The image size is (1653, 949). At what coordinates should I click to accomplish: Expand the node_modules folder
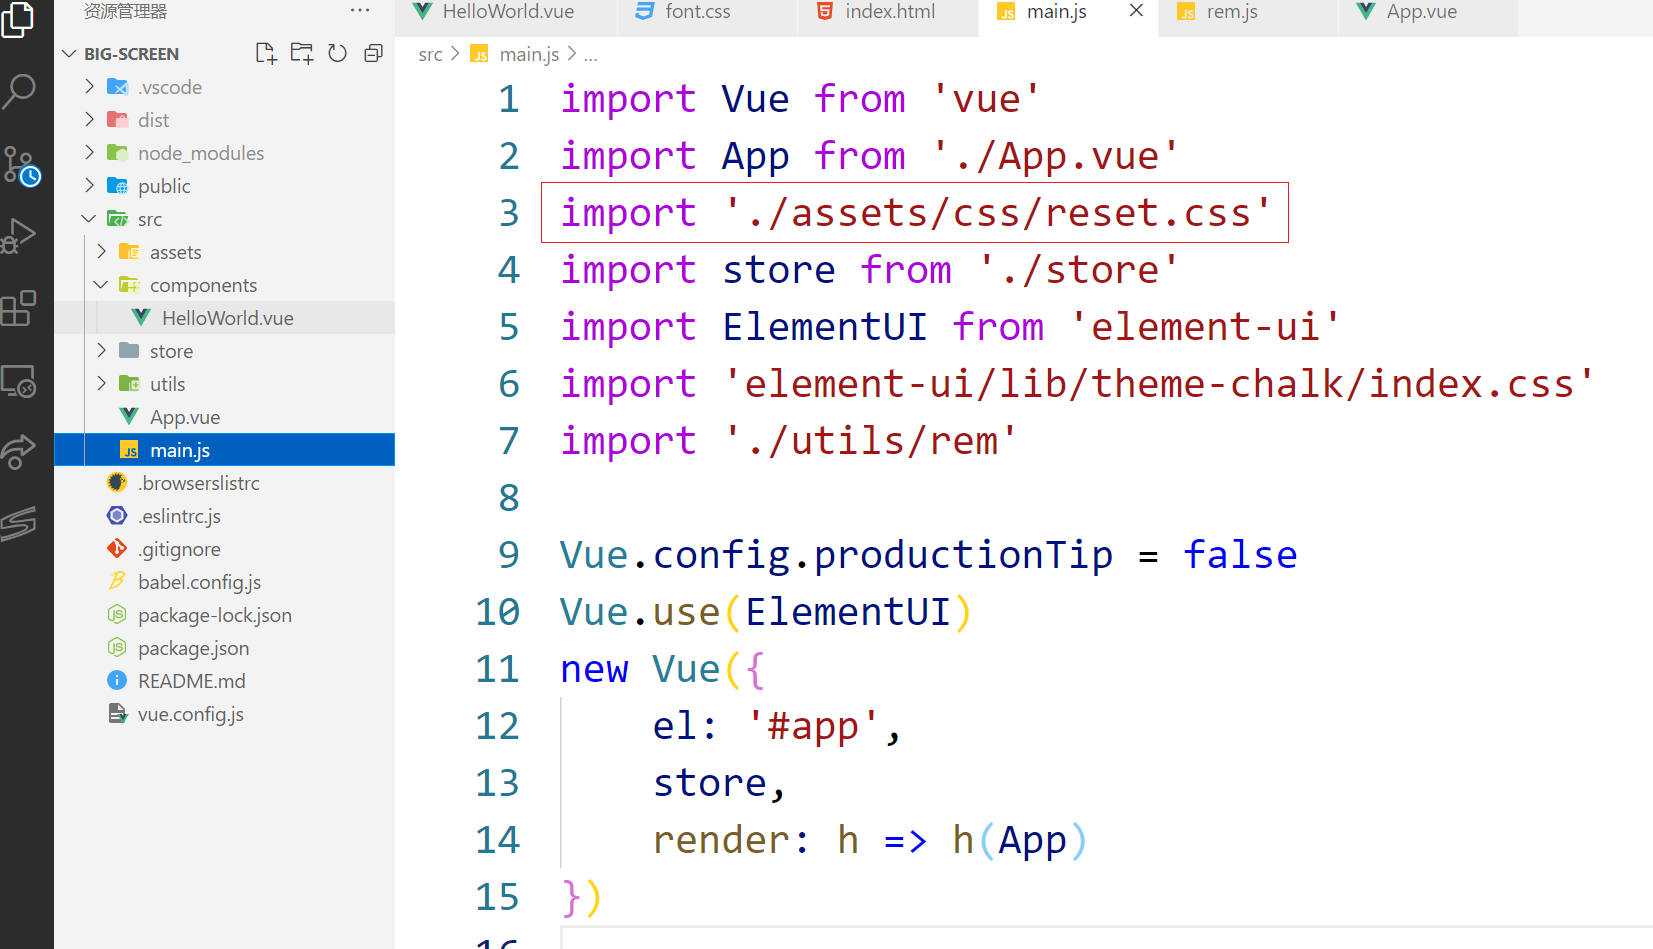coord(89,153)
